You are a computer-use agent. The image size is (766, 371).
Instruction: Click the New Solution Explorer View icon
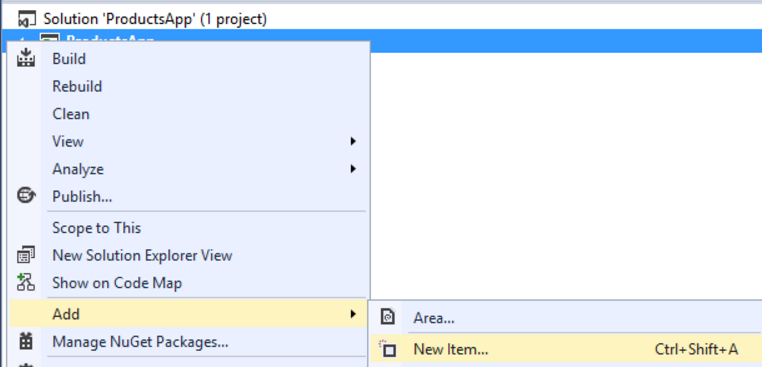[x=25, y=255]
